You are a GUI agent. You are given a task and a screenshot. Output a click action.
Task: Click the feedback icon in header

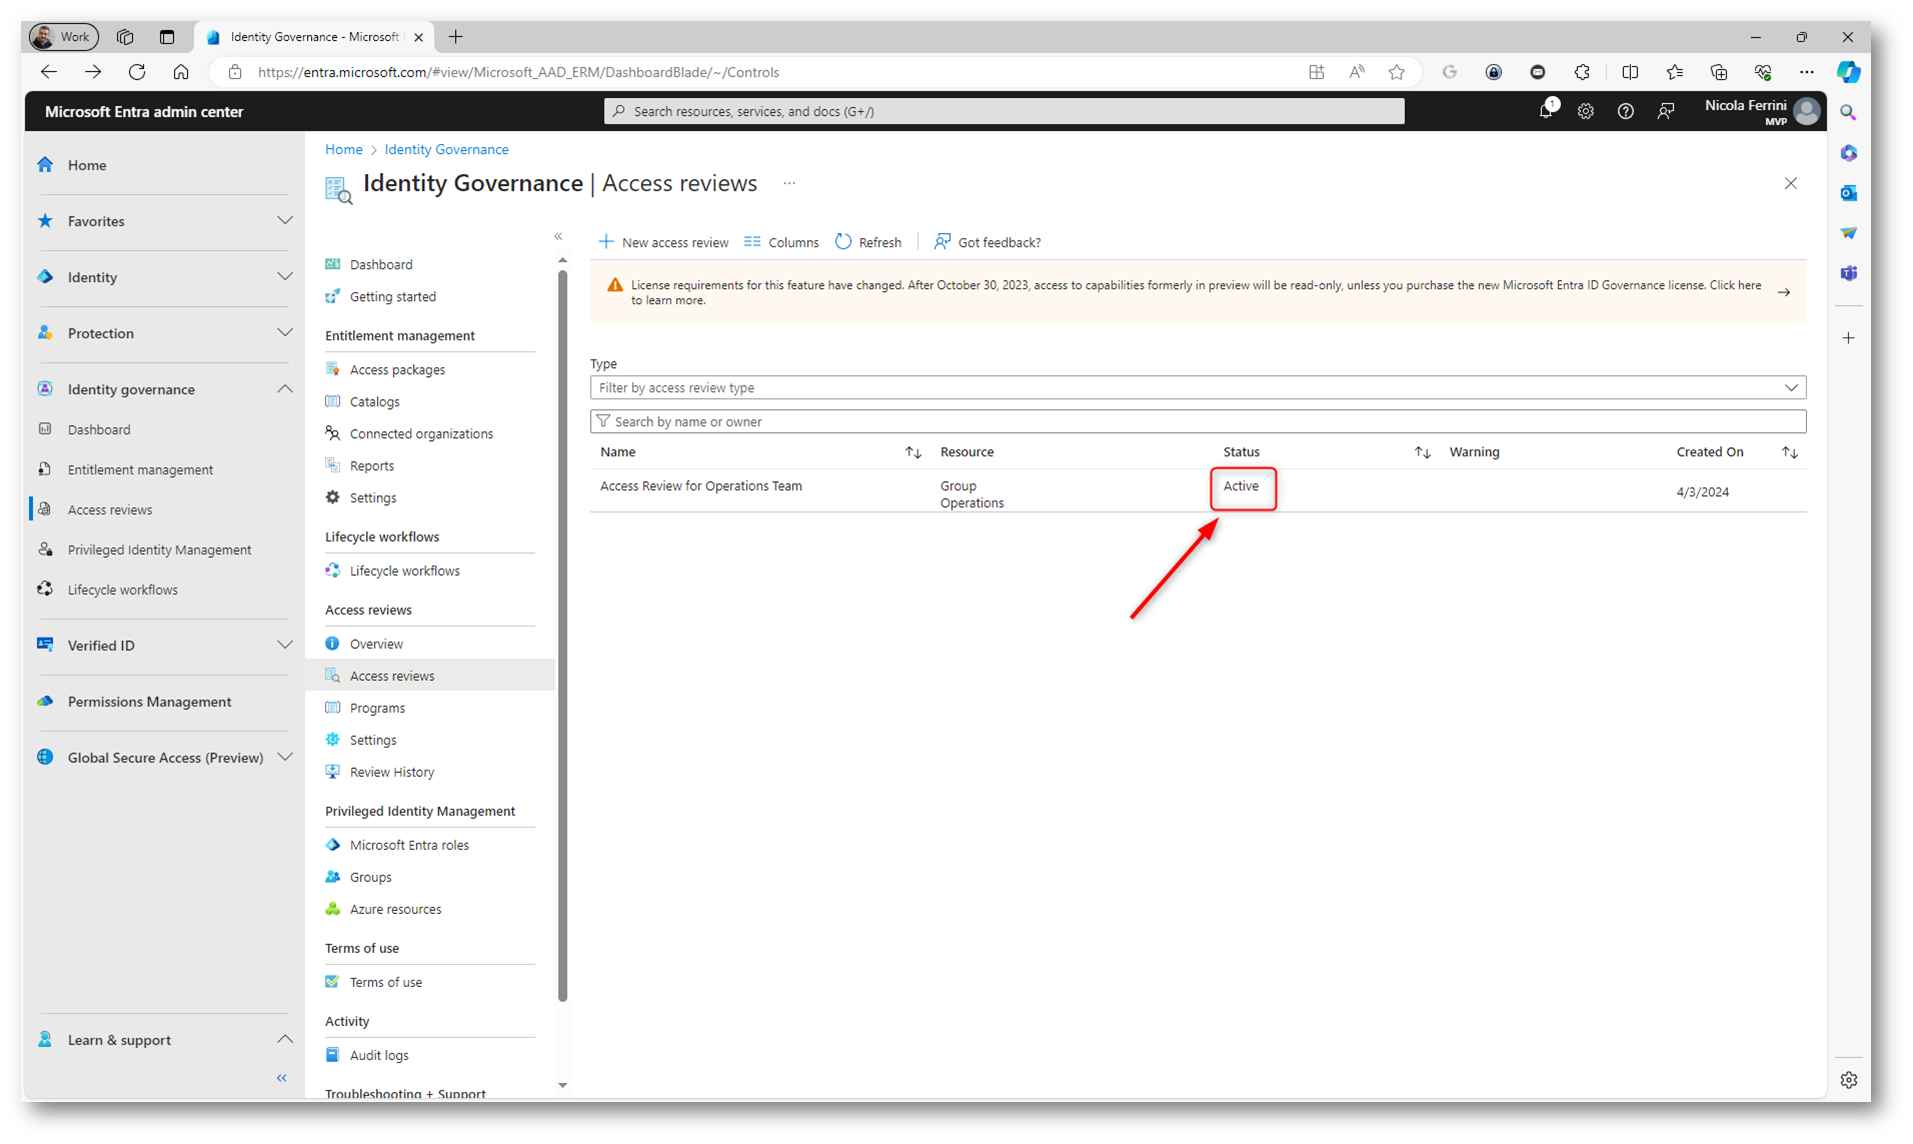click(x=1665, y=111)
